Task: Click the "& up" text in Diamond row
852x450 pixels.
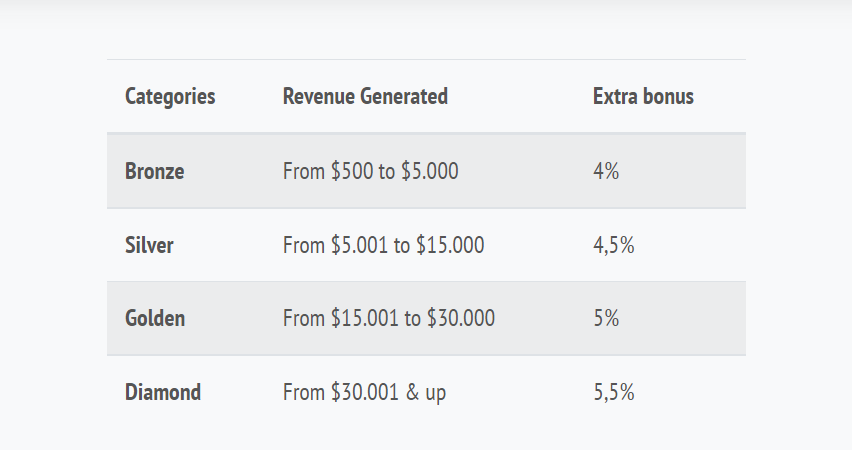Action: (x=427, y=392)
